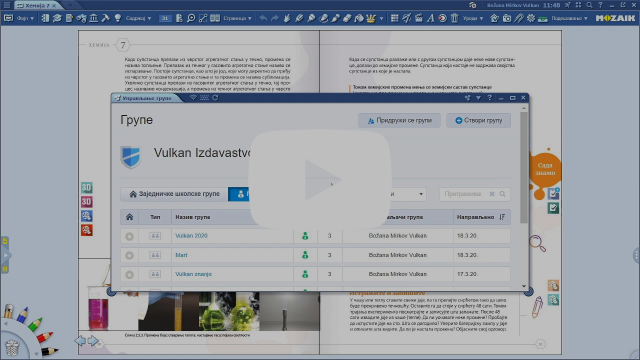
Task: Open the Vulkan znanje group link
Action: (193, 274)
